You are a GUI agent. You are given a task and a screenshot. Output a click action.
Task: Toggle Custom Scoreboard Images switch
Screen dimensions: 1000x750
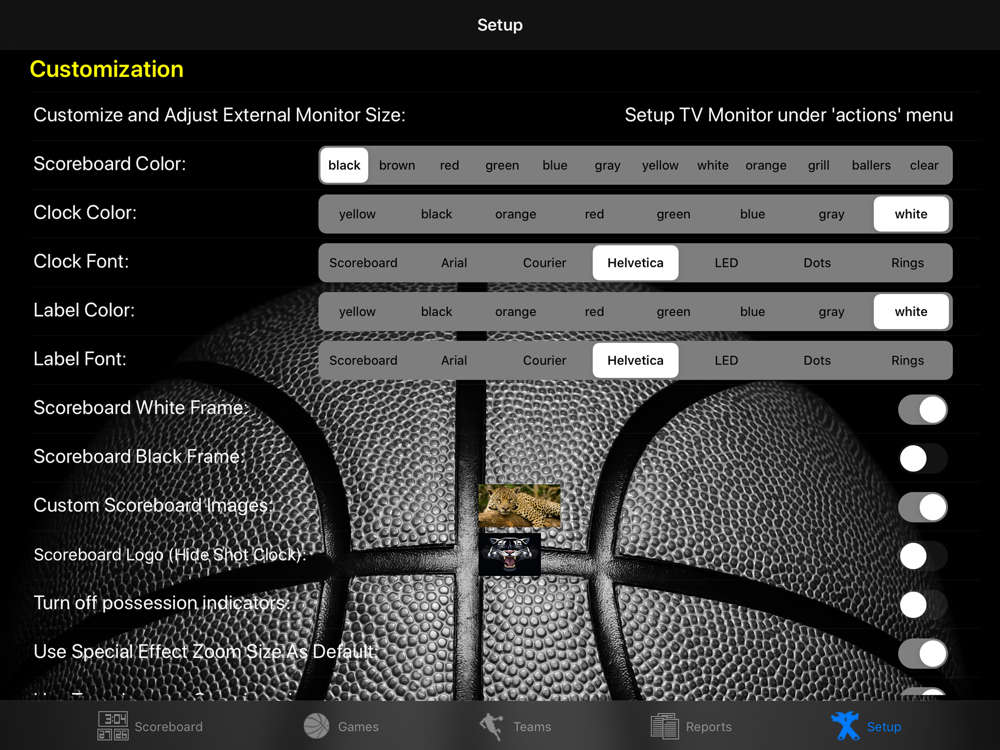click(923, 507)
